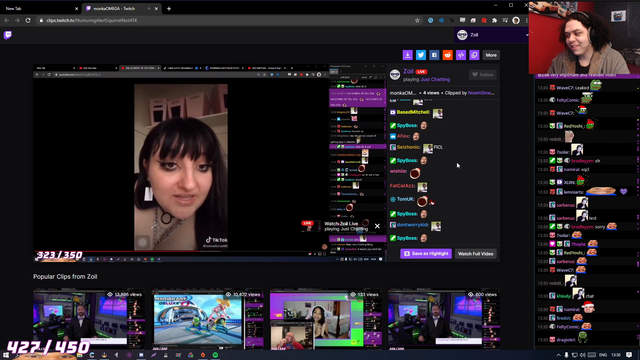
Task: Download the clip with the download icon
Action: pyautogui.click(x=407, y=55)
